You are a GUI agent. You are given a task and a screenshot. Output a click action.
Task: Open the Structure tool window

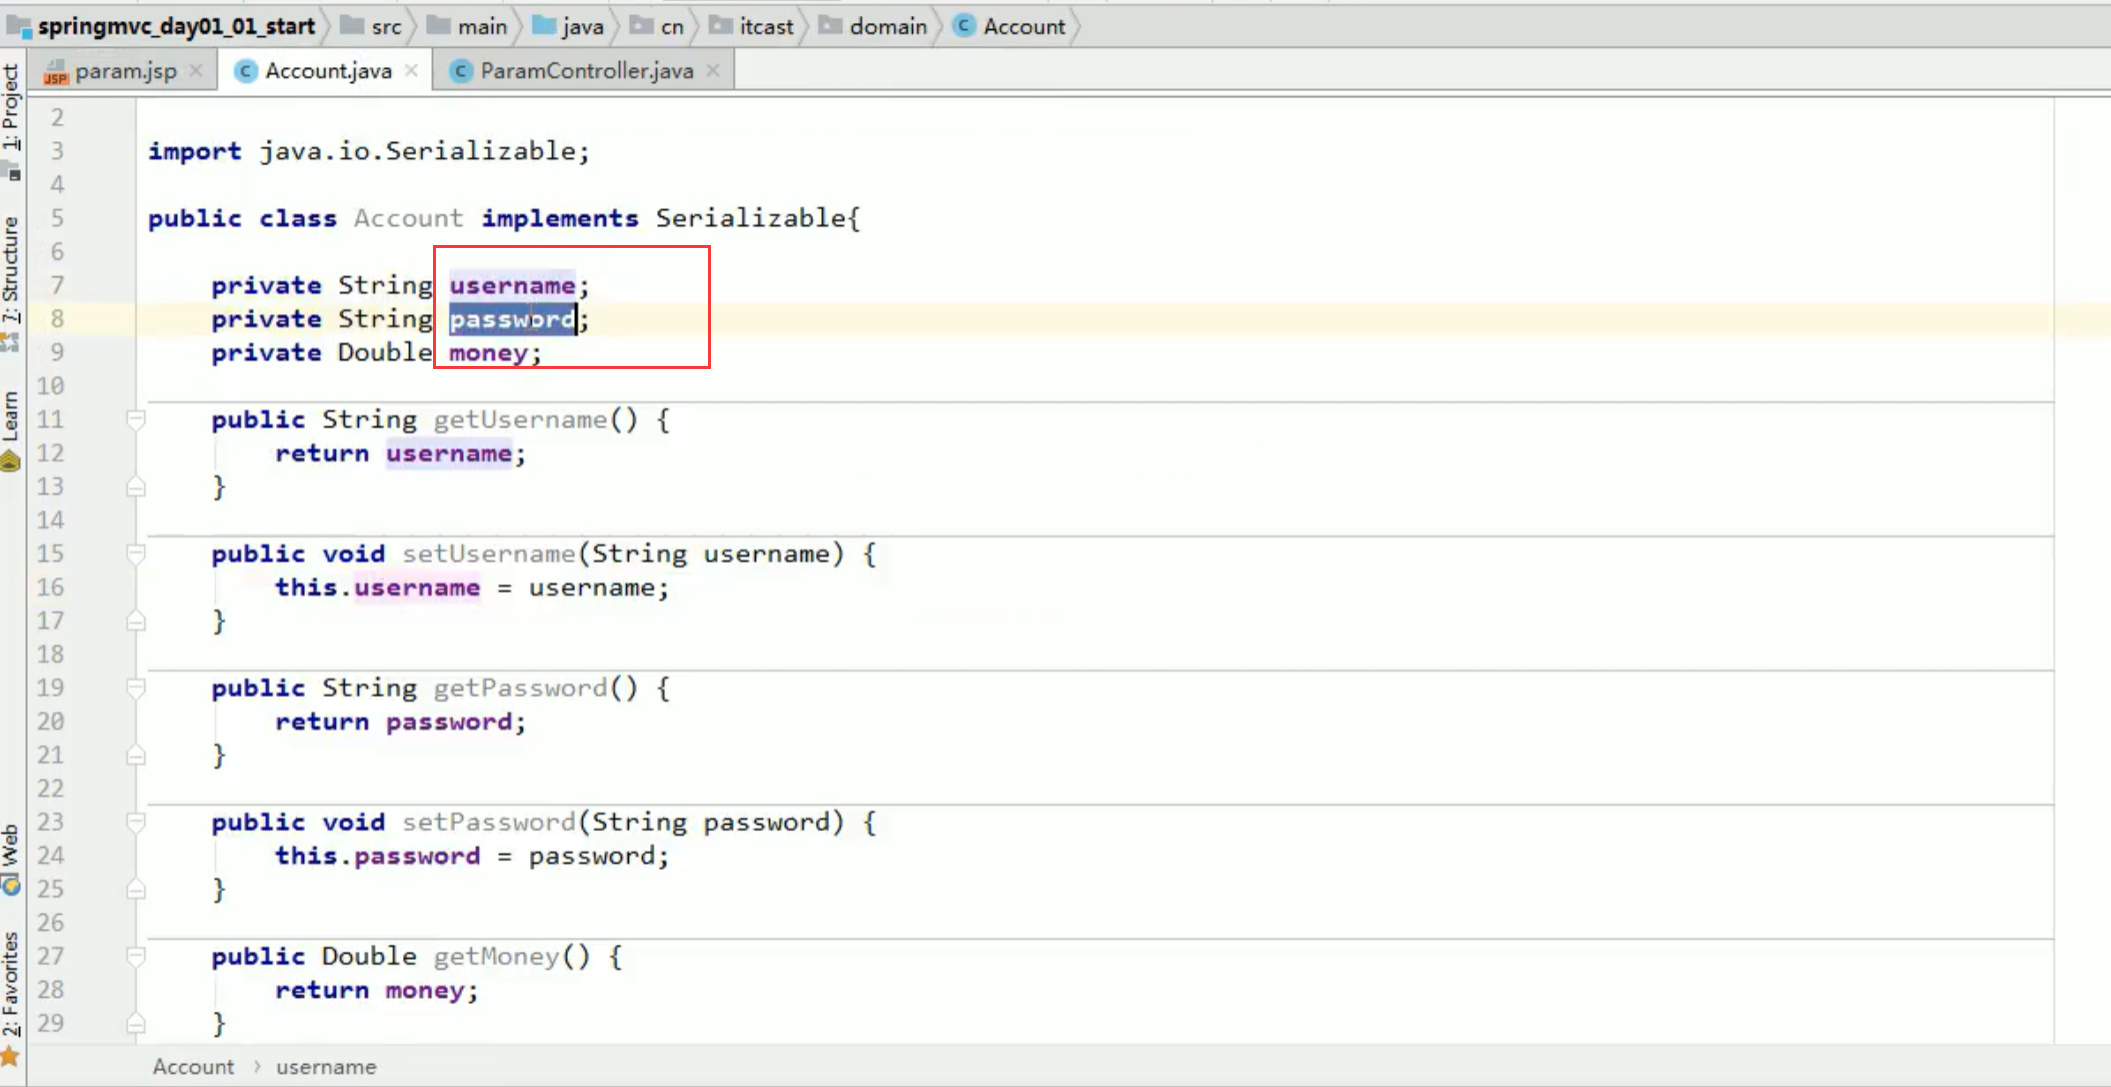(11, 270)
